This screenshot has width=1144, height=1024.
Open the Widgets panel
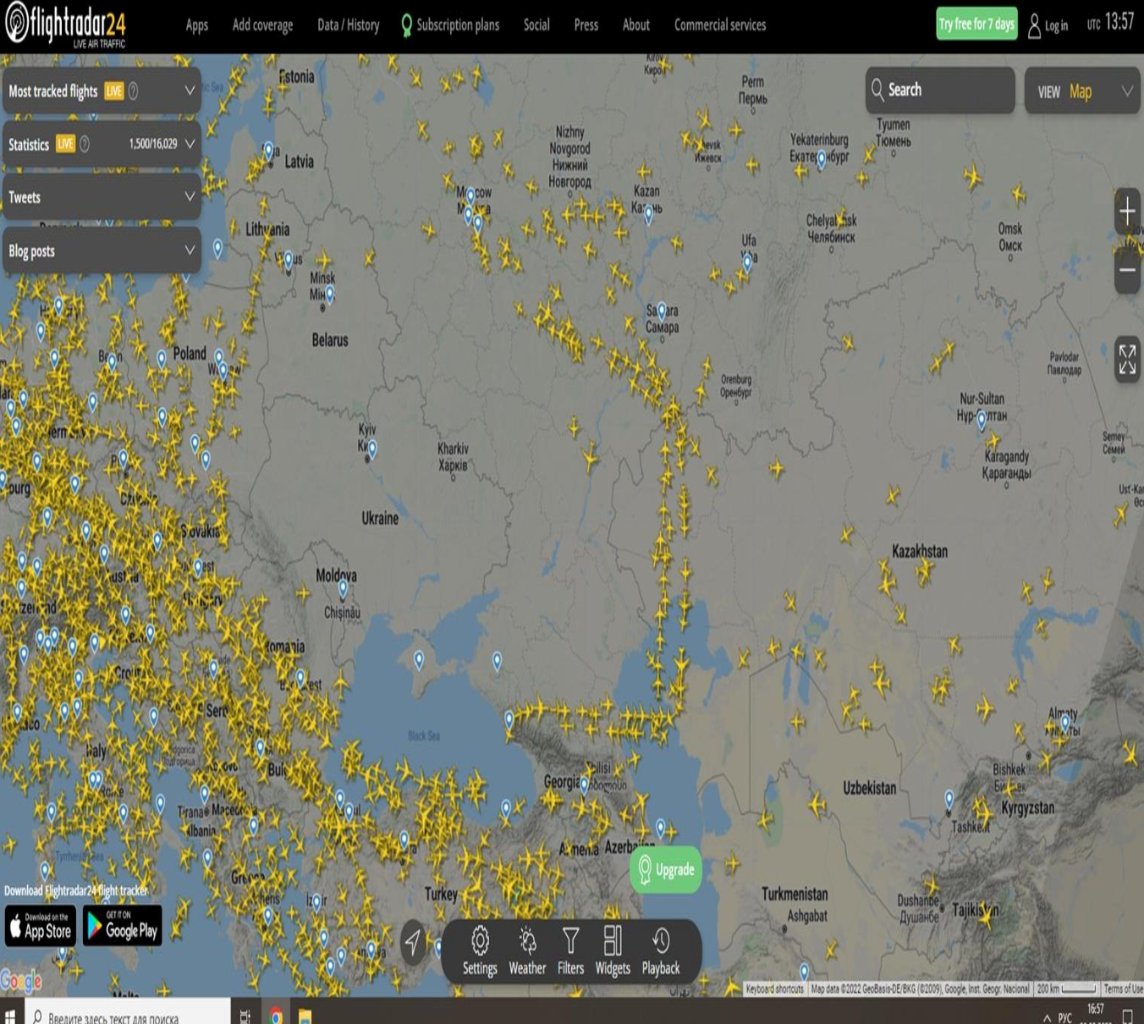613,950
